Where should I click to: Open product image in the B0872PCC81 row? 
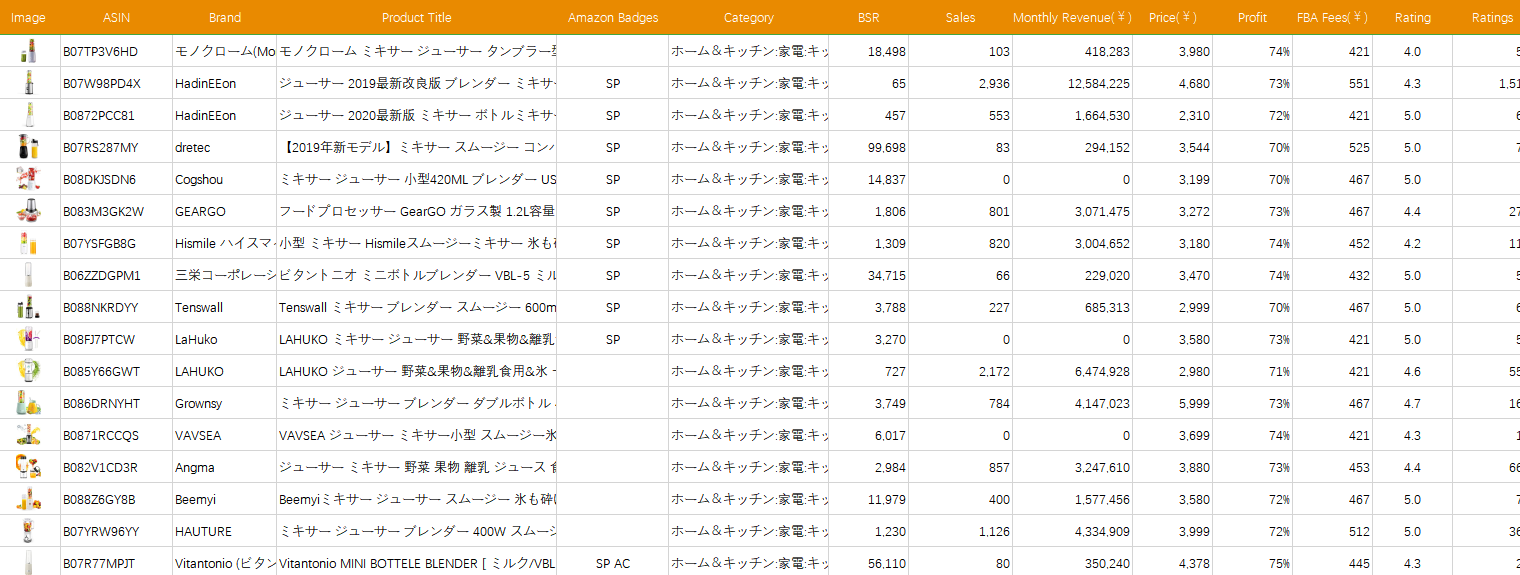[27, 115]
